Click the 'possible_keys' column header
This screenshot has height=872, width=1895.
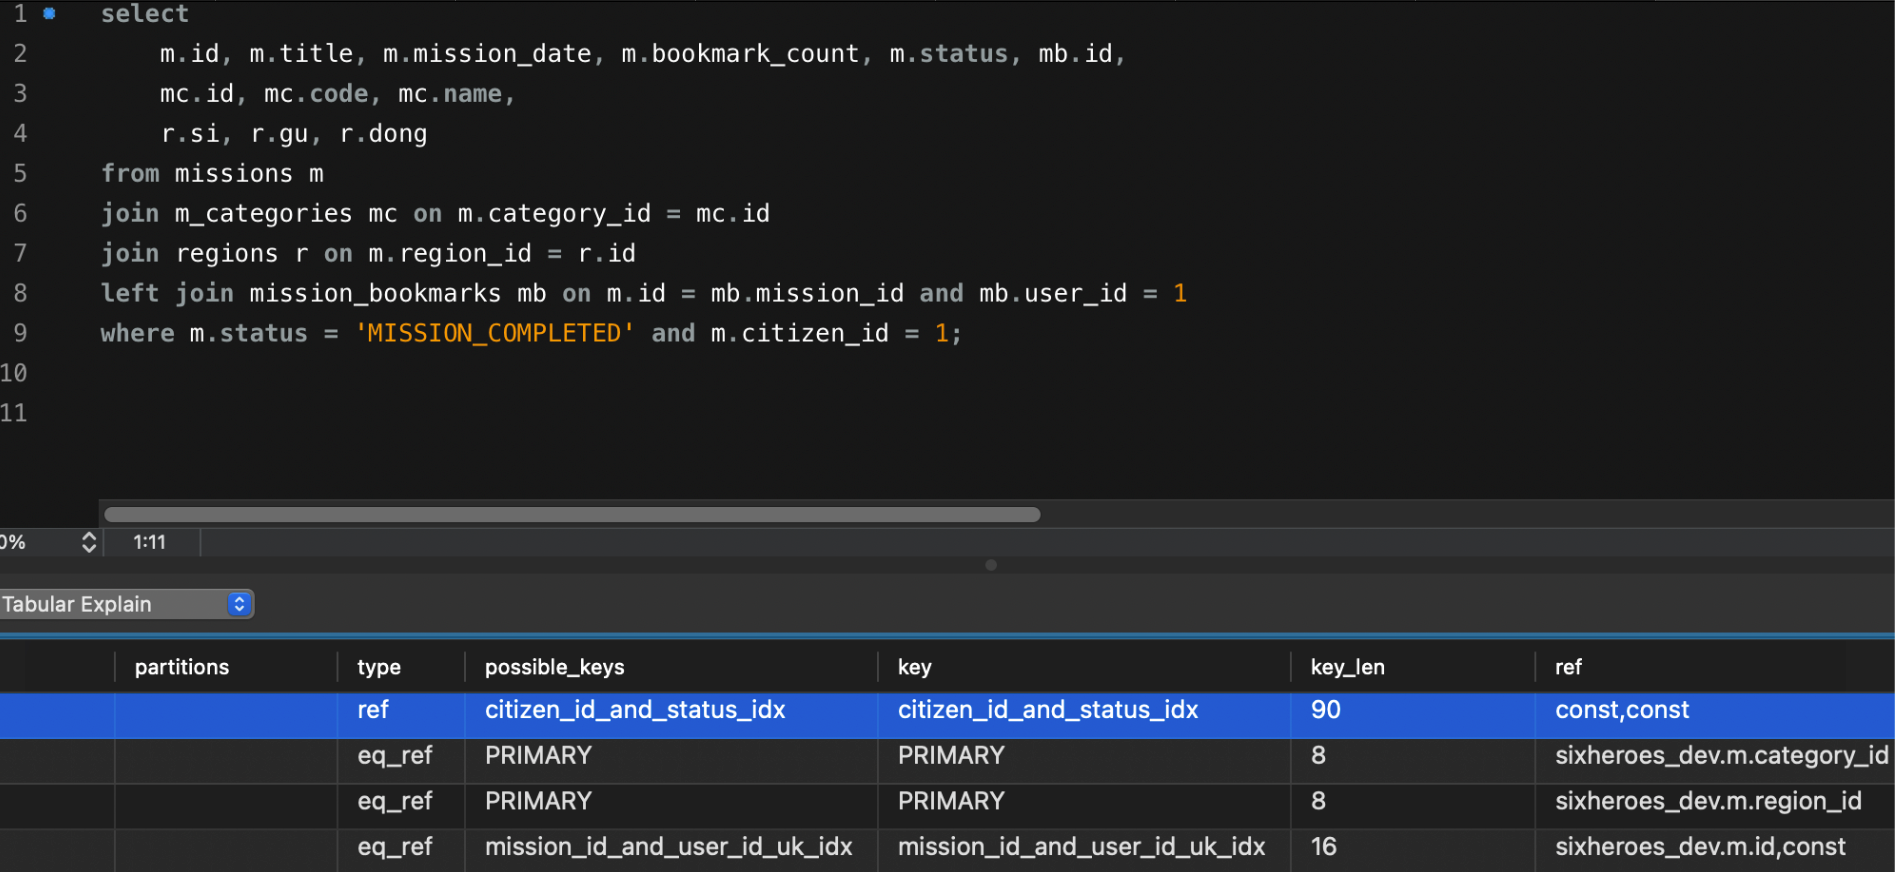555,667
